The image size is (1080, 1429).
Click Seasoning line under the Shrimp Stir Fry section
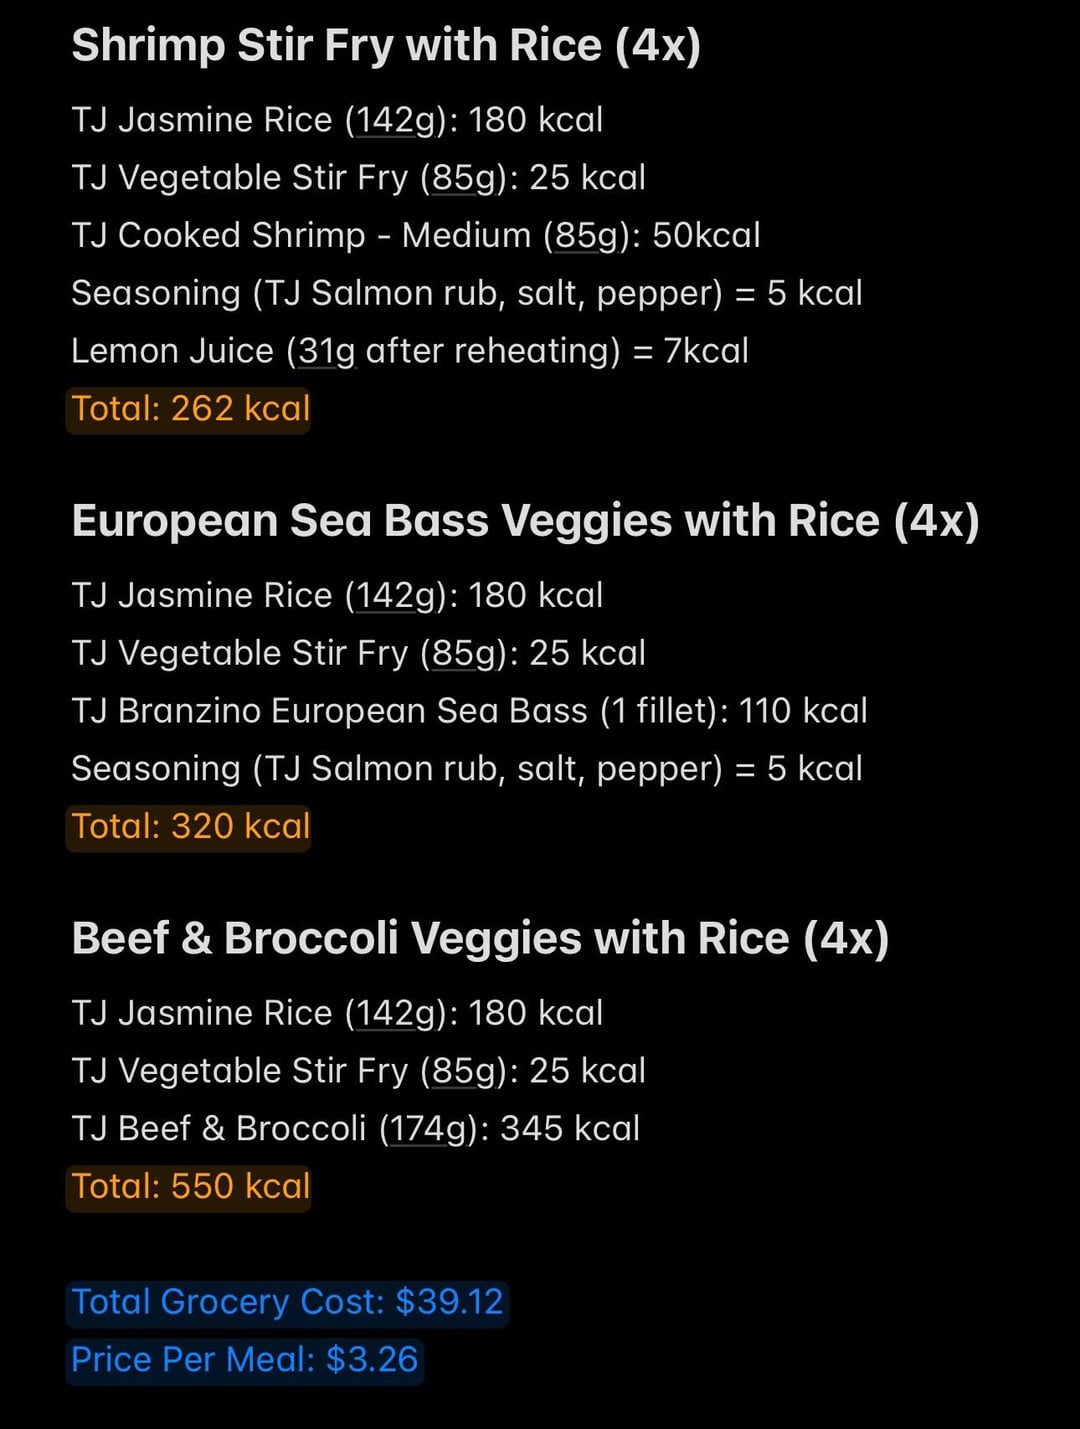click(x=467, y=294)
